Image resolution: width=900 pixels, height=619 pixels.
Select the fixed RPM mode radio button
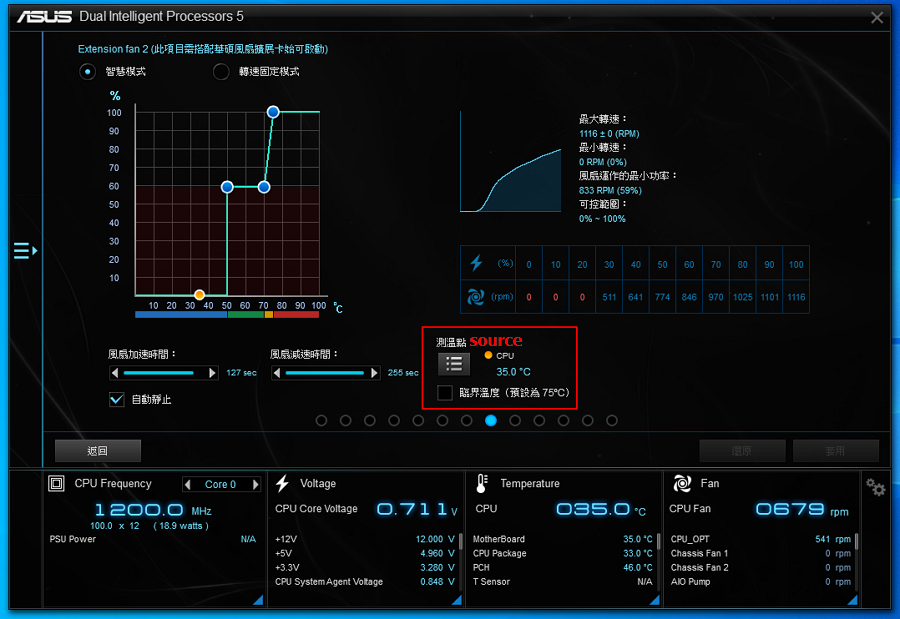click(221, 72)
